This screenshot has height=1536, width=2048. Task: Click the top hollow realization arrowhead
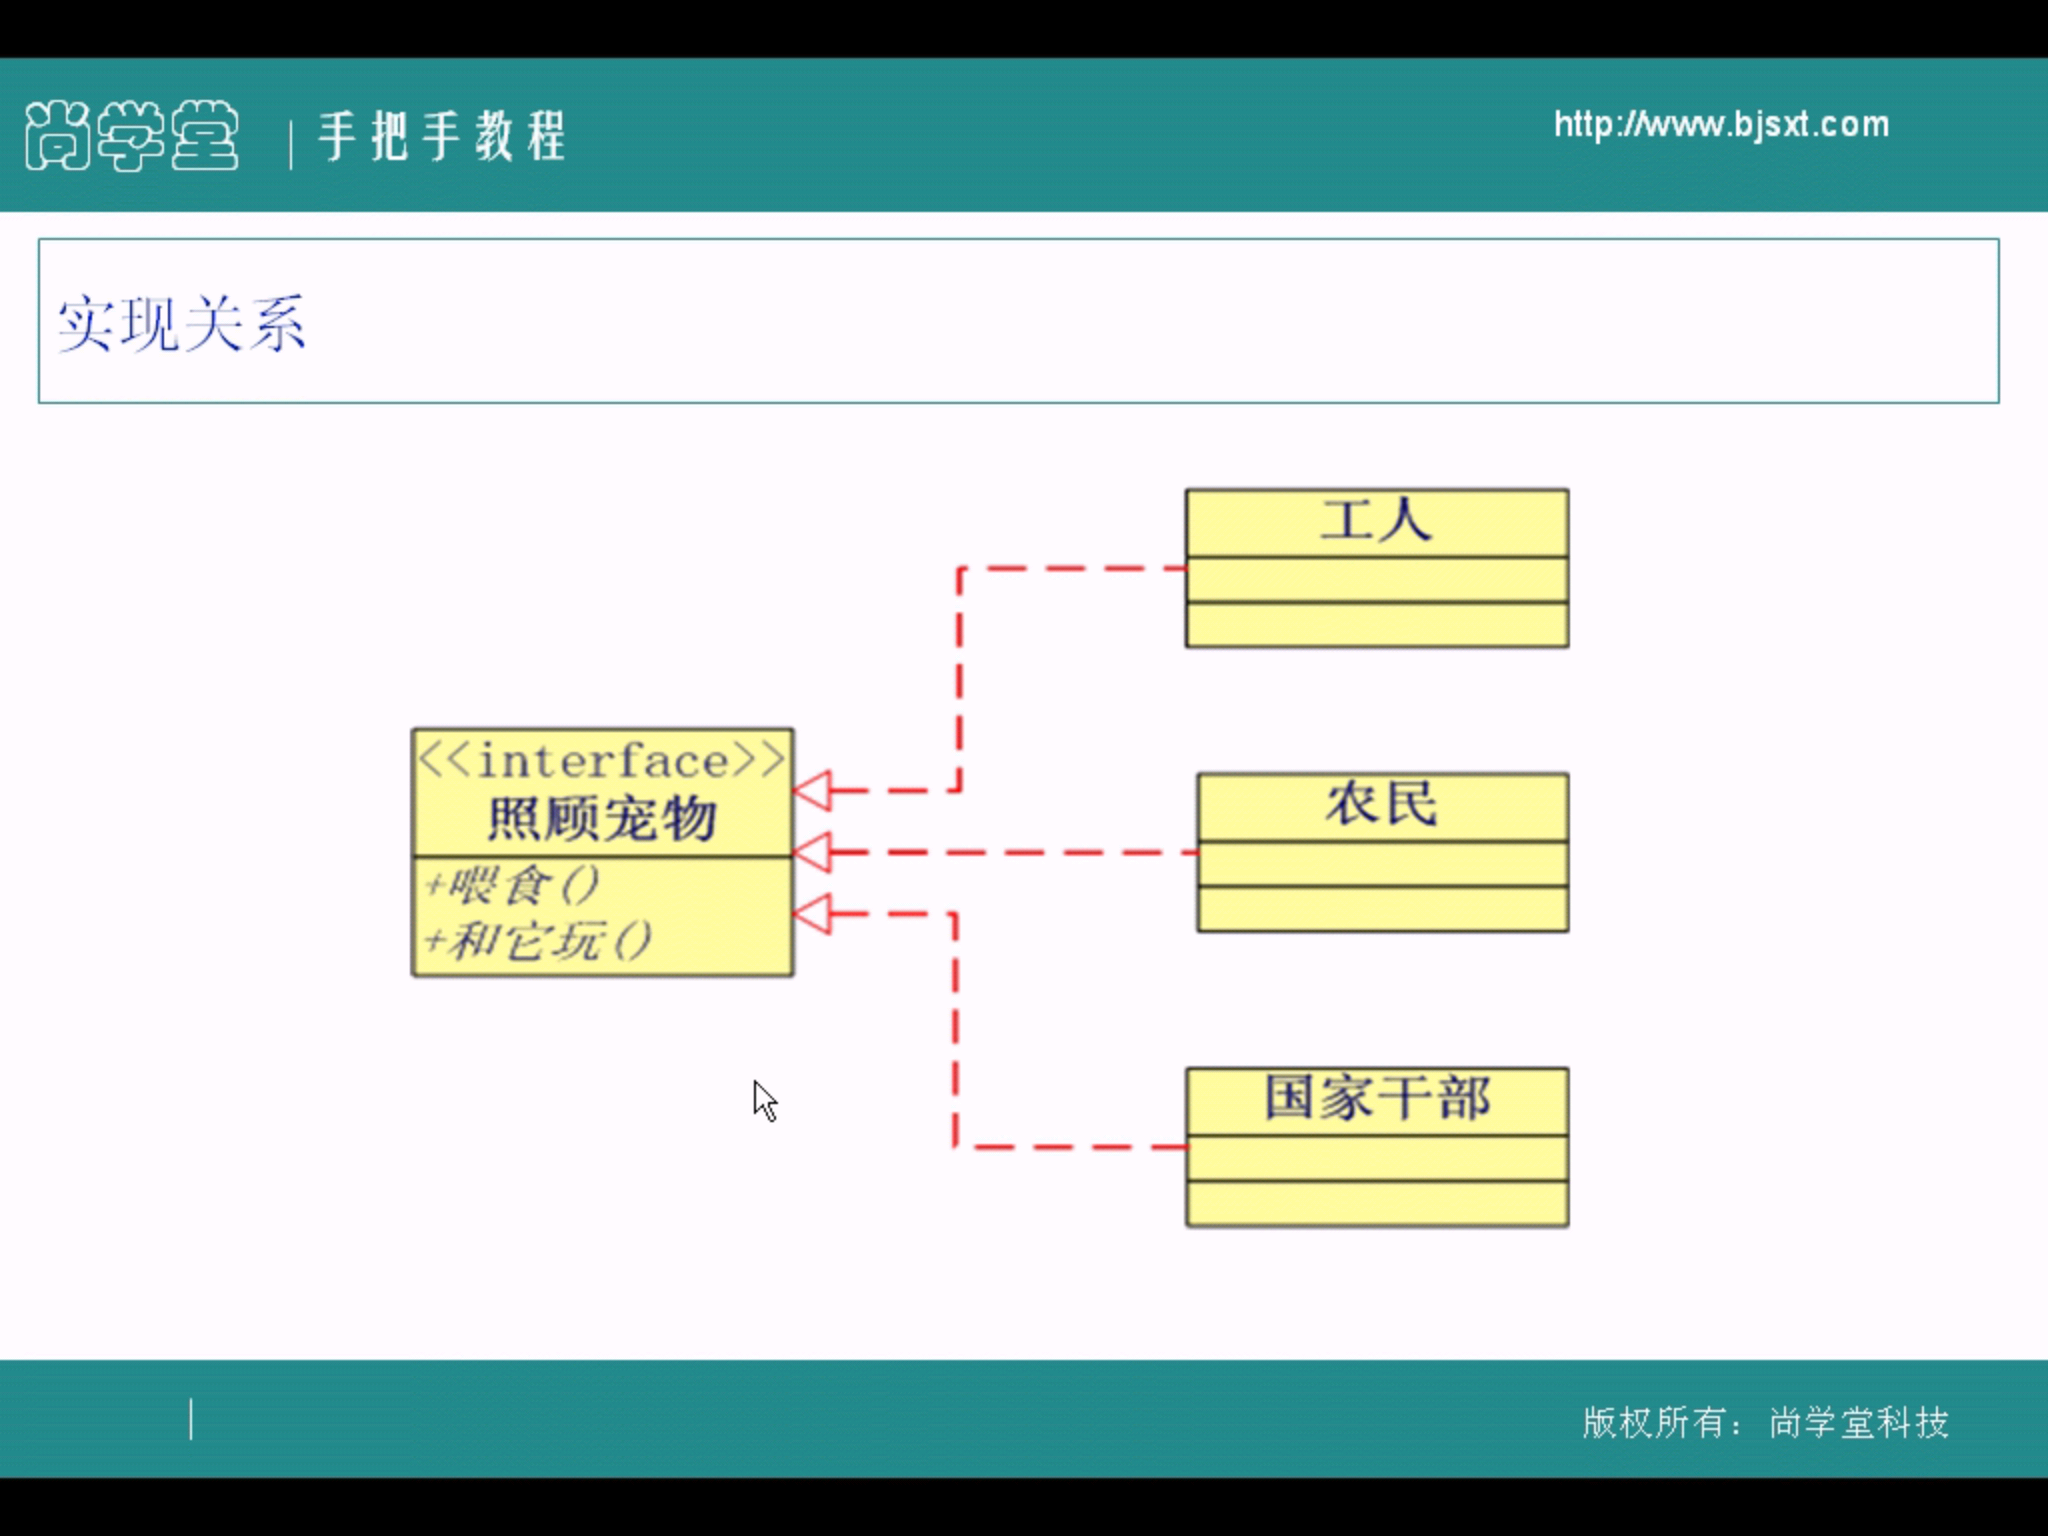click(x=814, y=790)
